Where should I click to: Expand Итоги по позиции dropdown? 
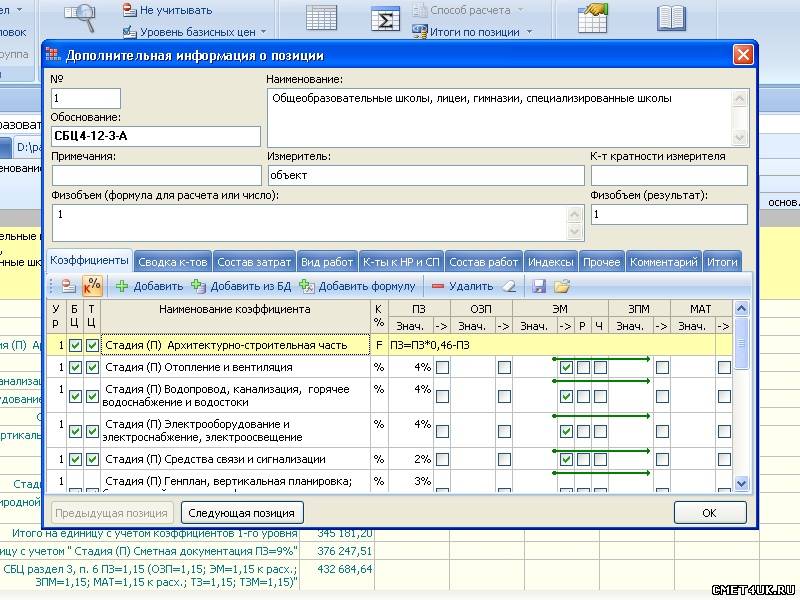coord(474,32)
